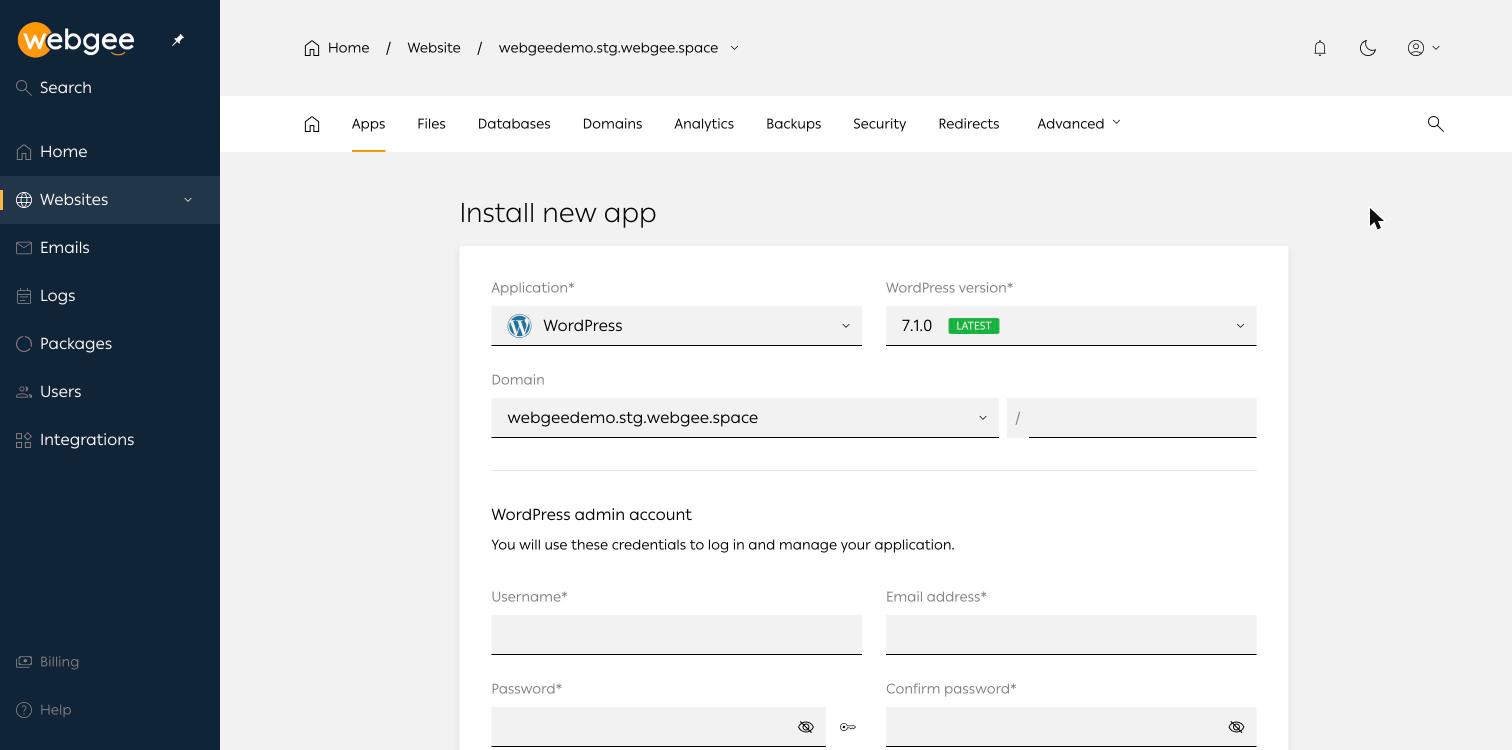The image size is (1512, 750).
Task: Open the WordPress version dropdown
Action: click(x=1071, y=326)
